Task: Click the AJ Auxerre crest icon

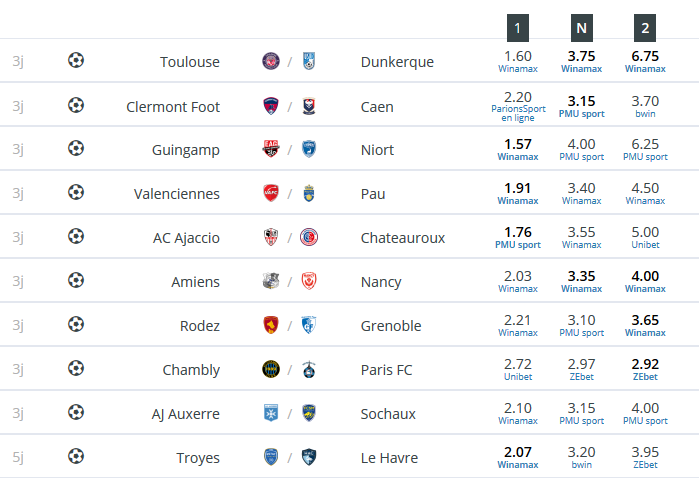Action: [271, 413]
